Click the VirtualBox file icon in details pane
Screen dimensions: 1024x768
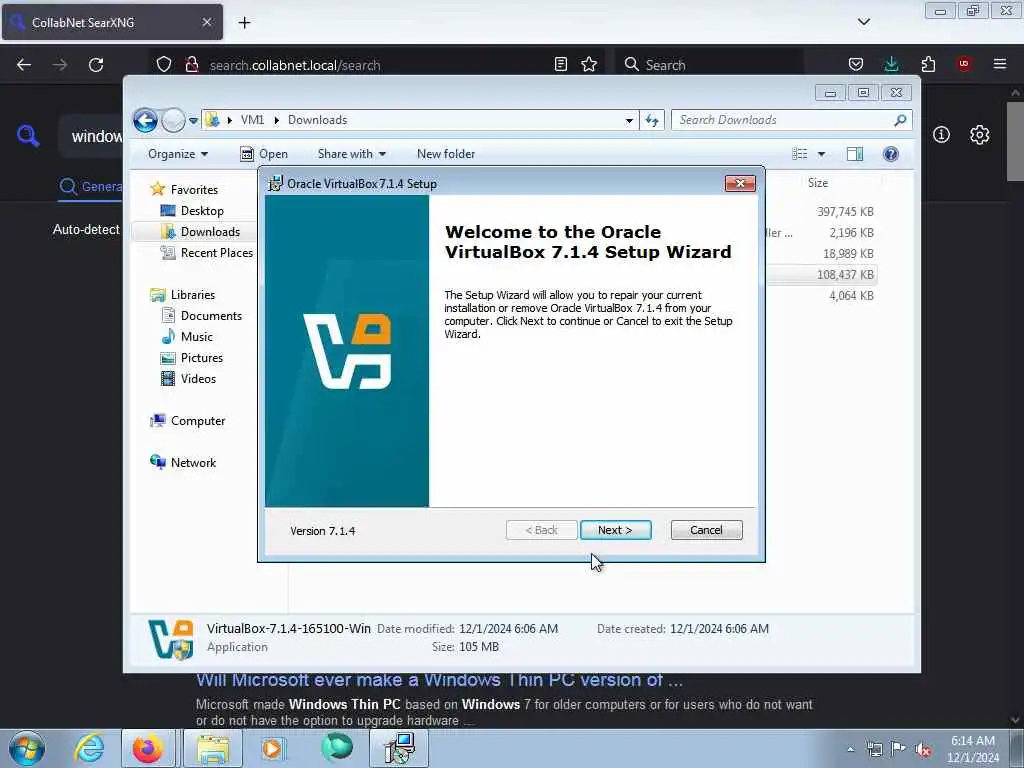pos(170,639)
